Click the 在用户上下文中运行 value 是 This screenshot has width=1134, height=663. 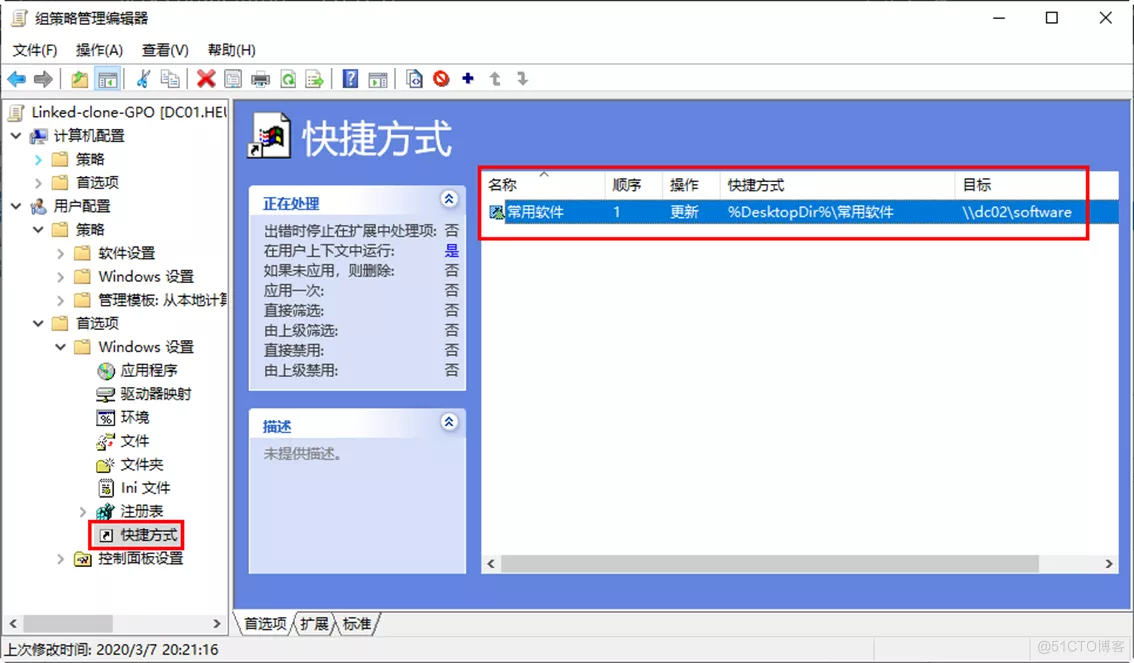(451, 251)
